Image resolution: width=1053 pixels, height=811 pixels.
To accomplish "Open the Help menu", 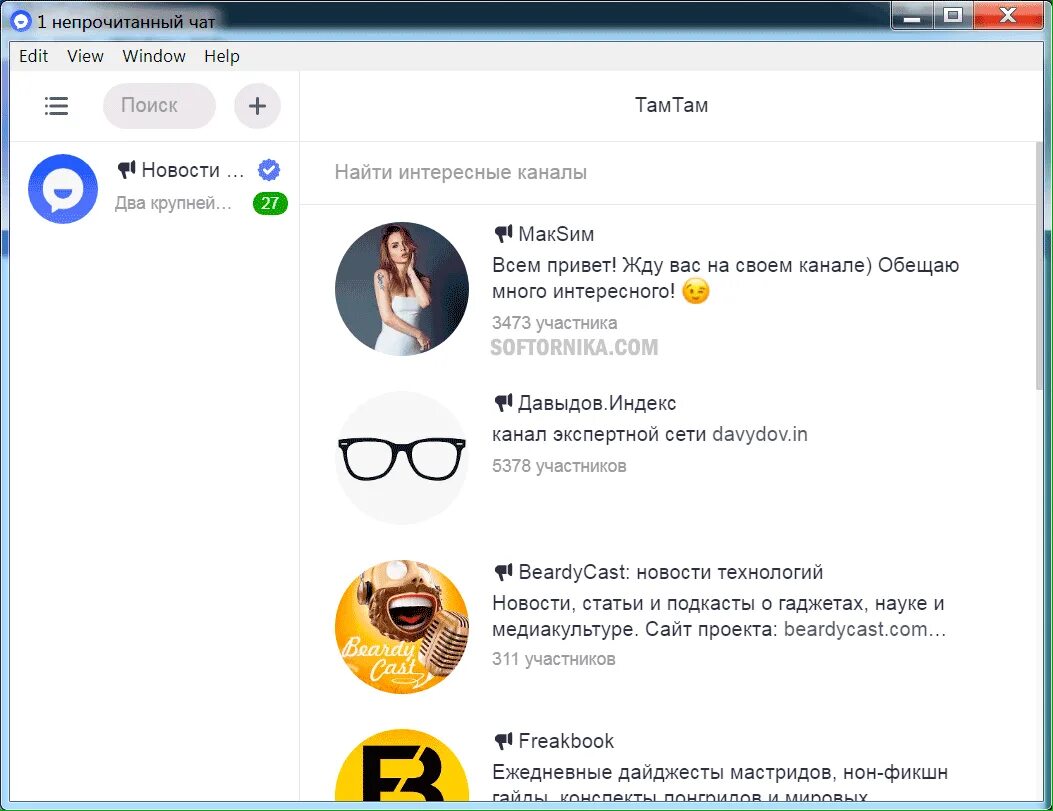I will click(222, 56).
